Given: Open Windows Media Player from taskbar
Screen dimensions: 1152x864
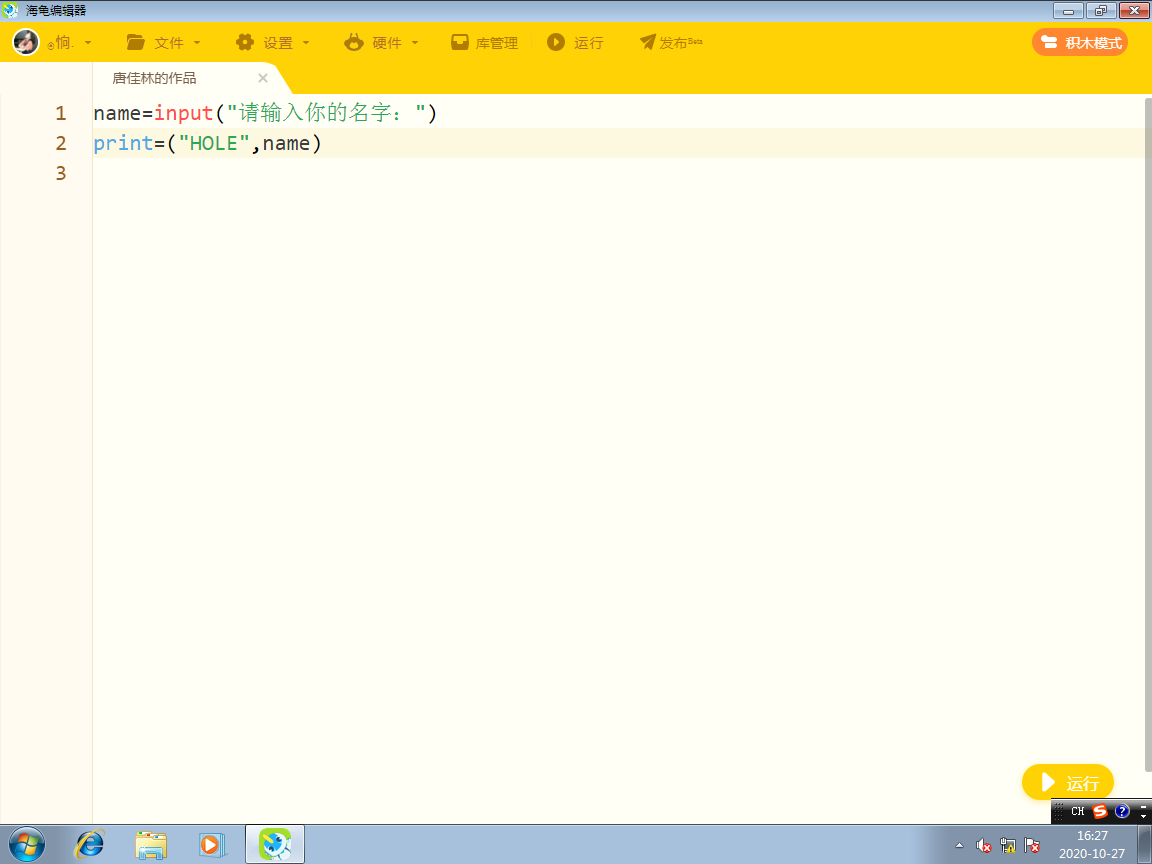Looking at the screenshot, I should (212, 845).
